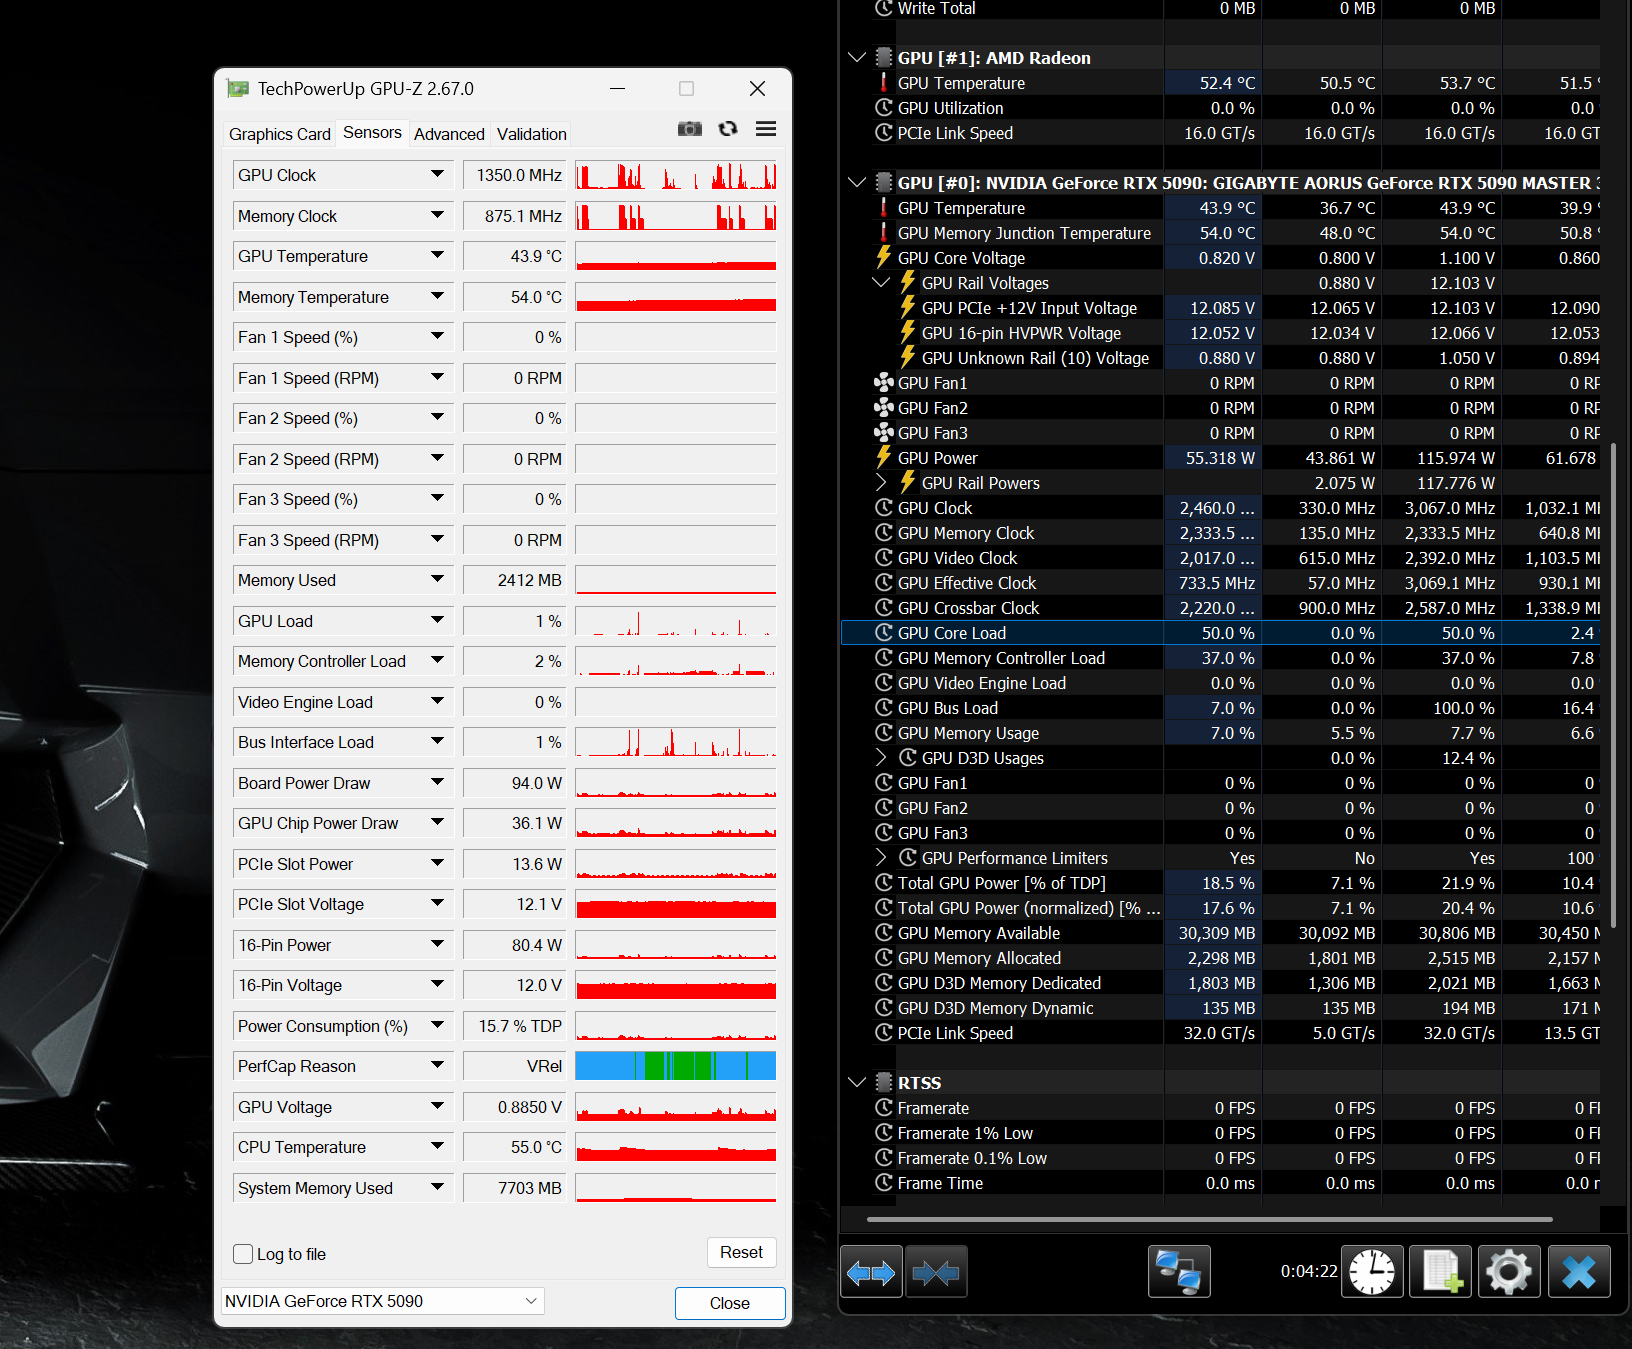Collapse the GPU [#0] NVIDIA GeForce RTX 5090 group
The image size is (1632, 1349).
[857, 183]
